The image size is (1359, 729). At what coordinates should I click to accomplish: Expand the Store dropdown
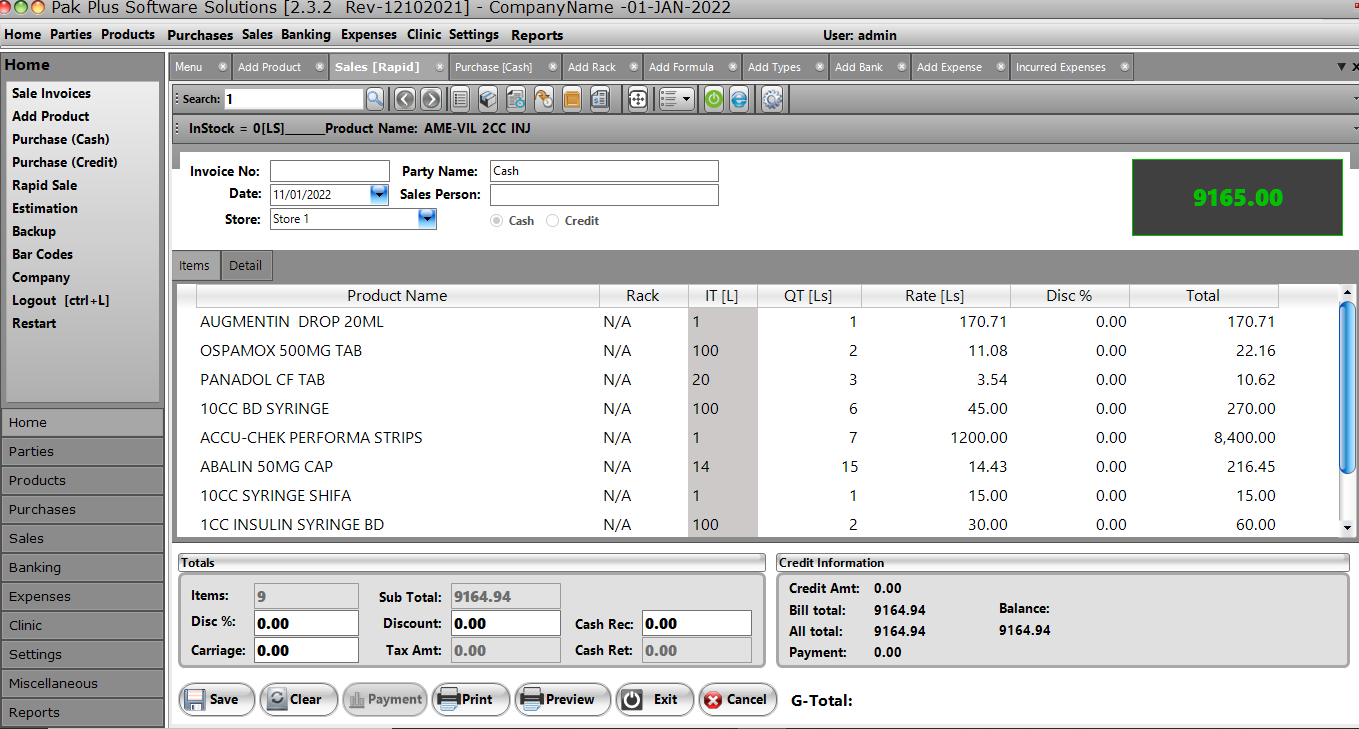point(427,219)
